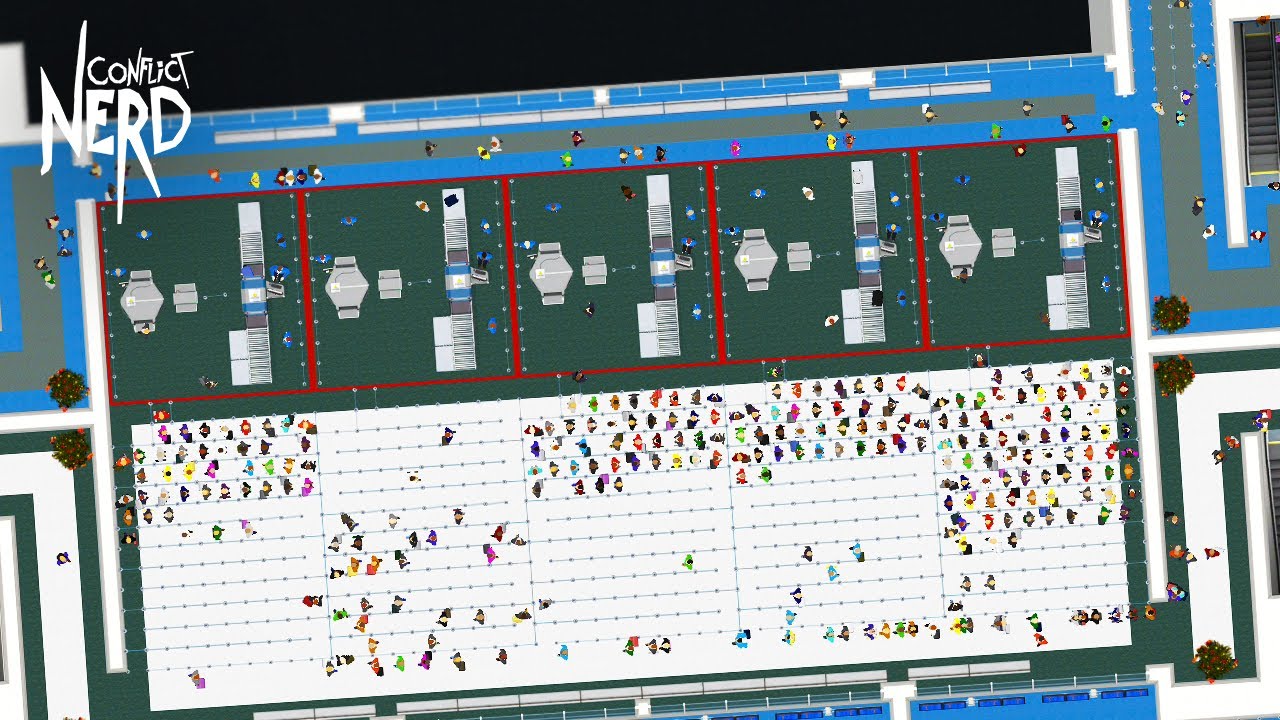Viewport: 1280px width, 720px height.
Task: Select the potted plant in the bottom-right corridor
Action: pos(1215,660)
